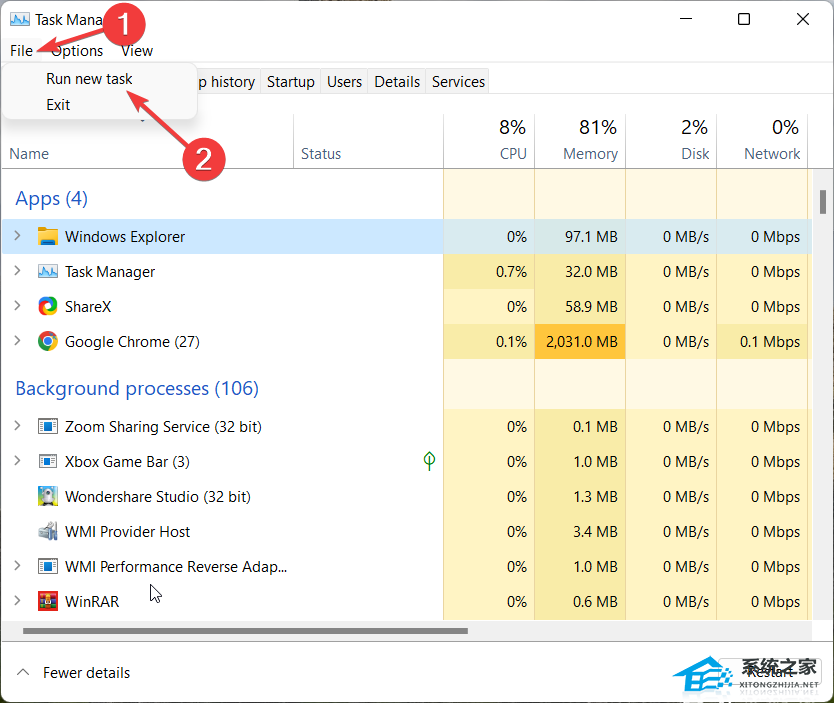834x703 pixels.
Task: Click Chrome's 0.1% CPU cell
Action: [x=489, y=341]
